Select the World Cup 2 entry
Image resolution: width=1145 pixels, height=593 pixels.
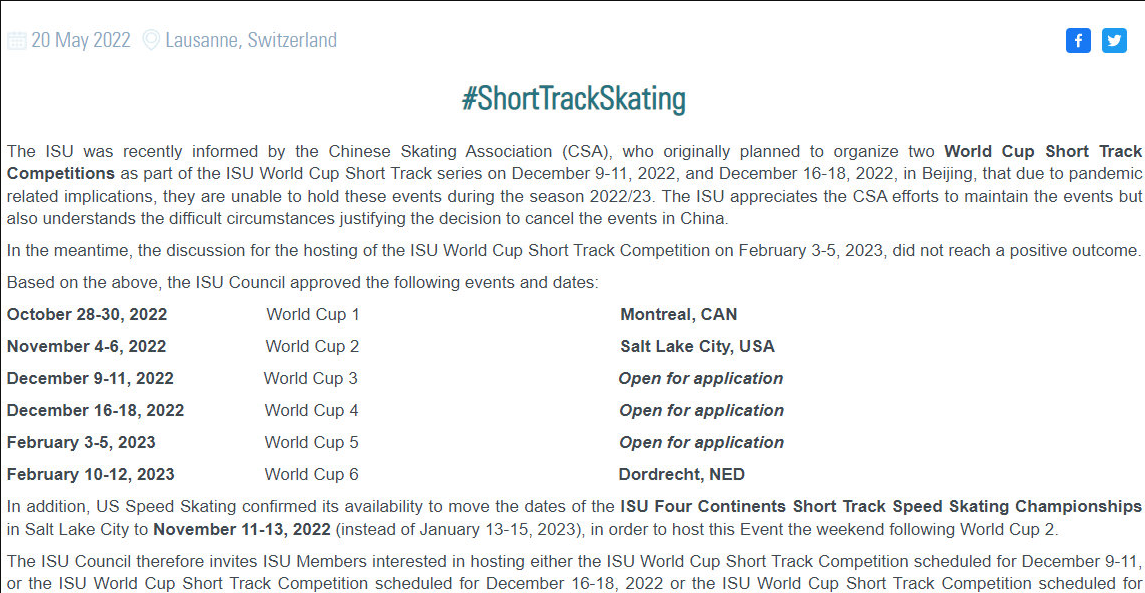[312, 346]
